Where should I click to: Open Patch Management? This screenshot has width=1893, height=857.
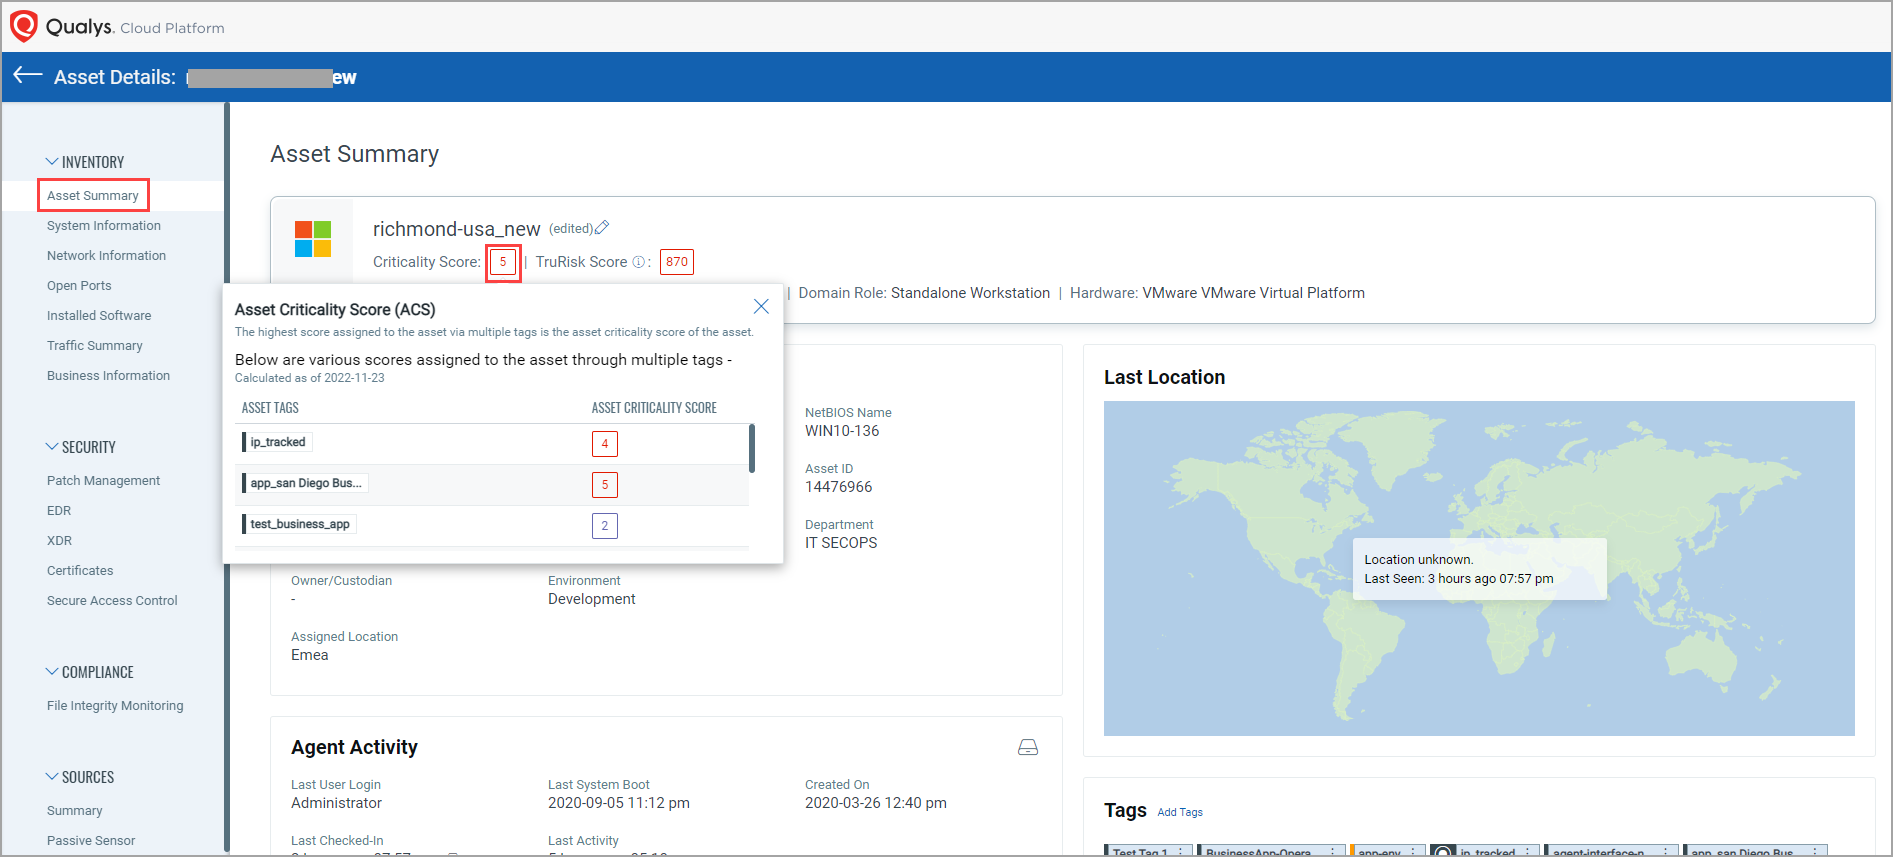(x=103, y=480)
